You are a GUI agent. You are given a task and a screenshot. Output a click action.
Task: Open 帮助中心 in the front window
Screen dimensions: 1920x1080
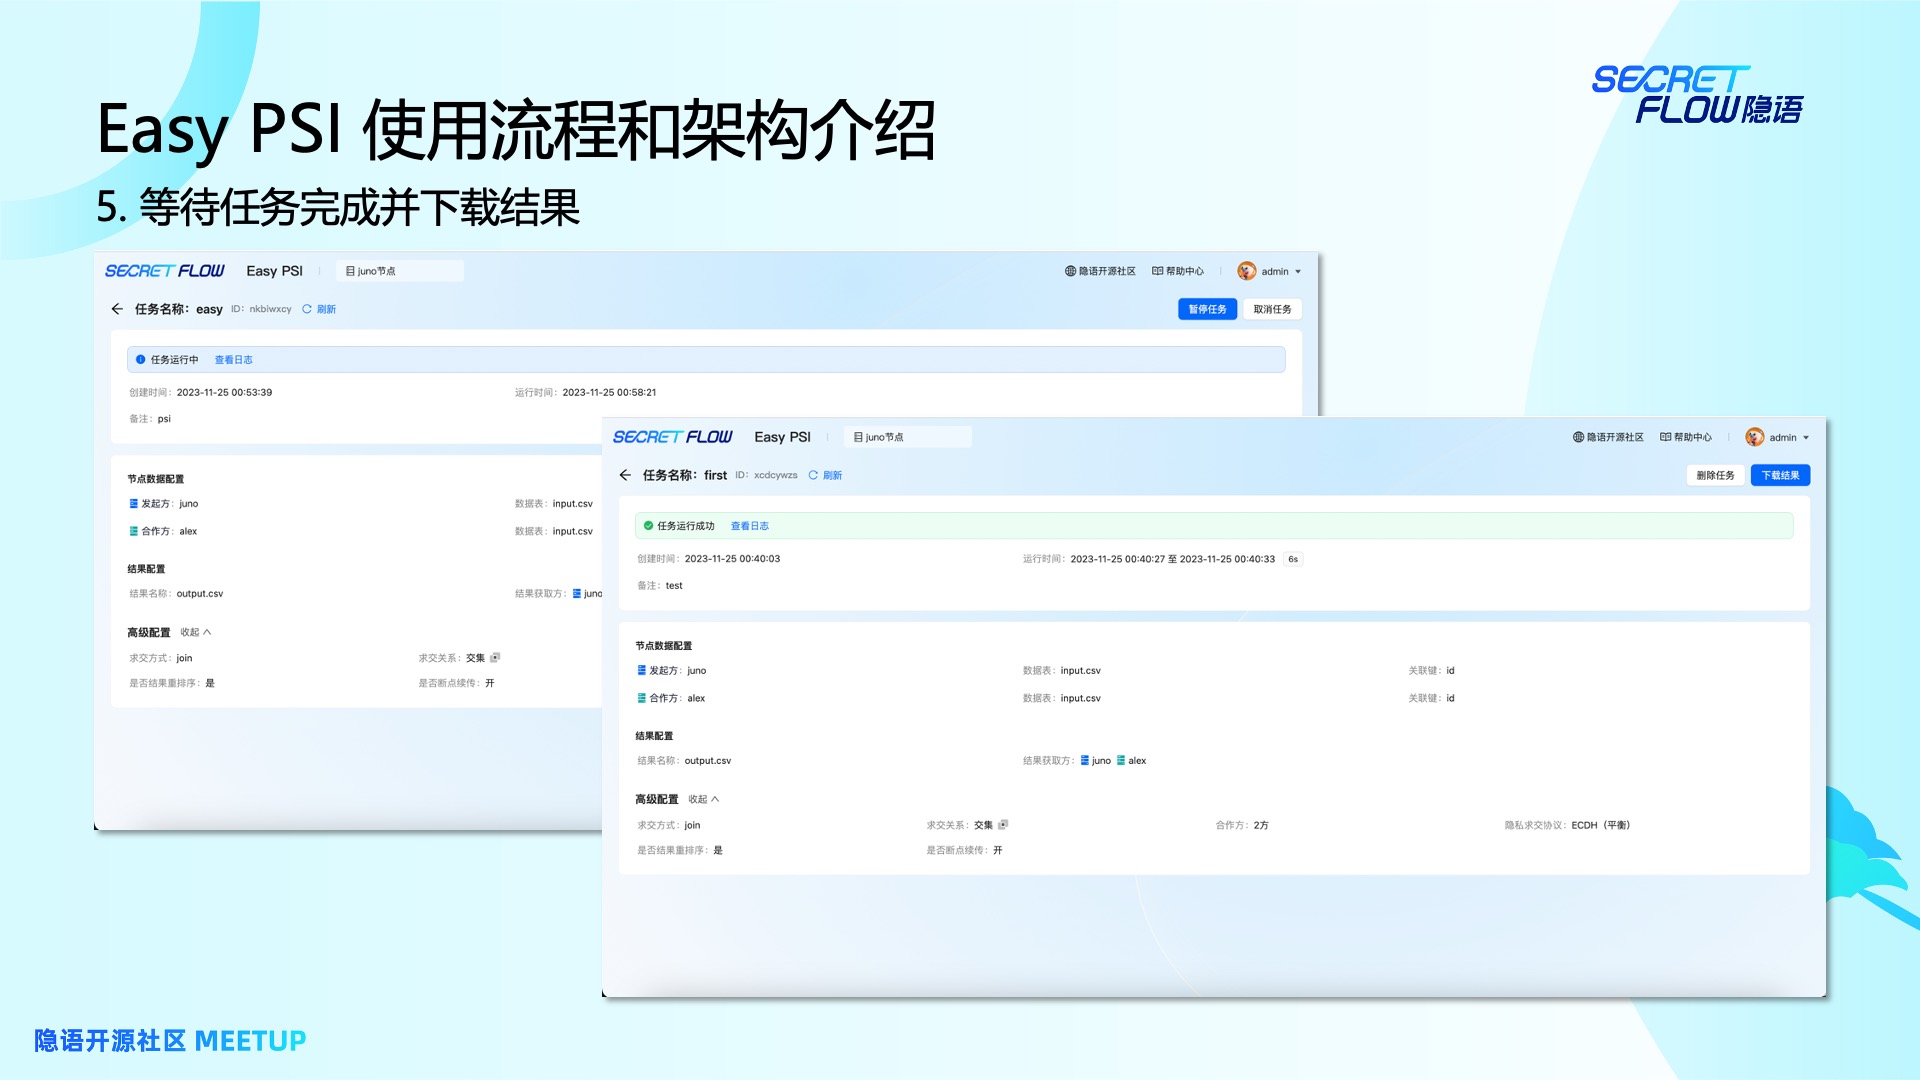[x=1685, y=437]
